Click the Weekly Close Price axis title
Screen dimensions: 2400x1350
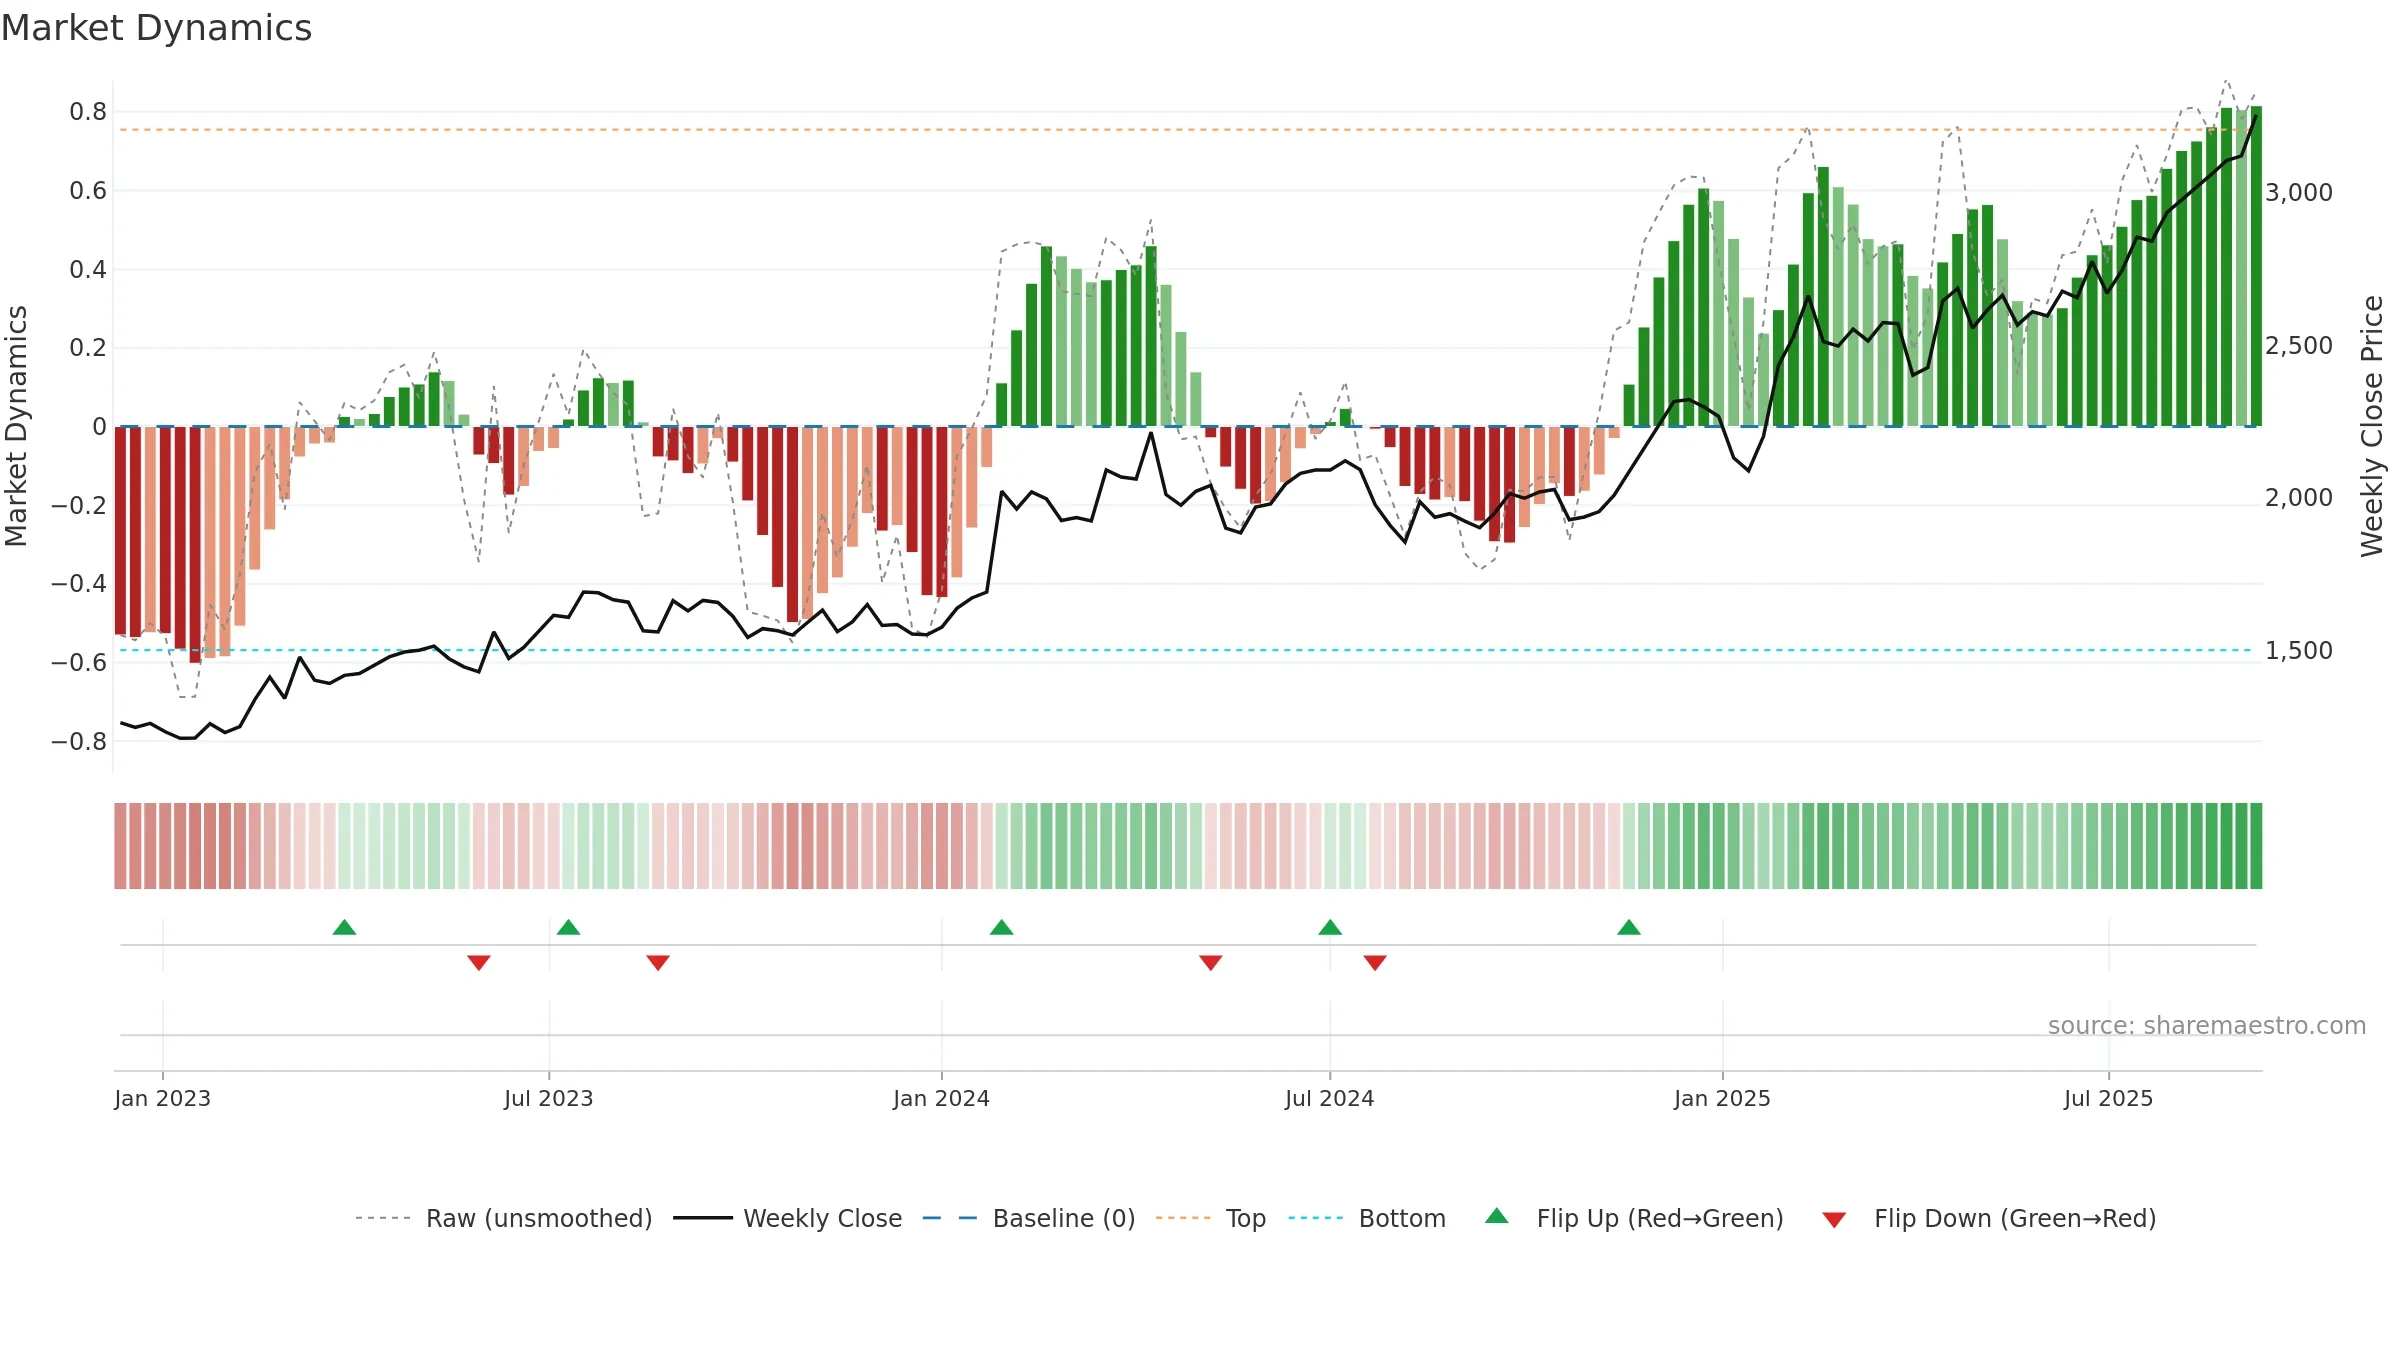[2372, 426]
